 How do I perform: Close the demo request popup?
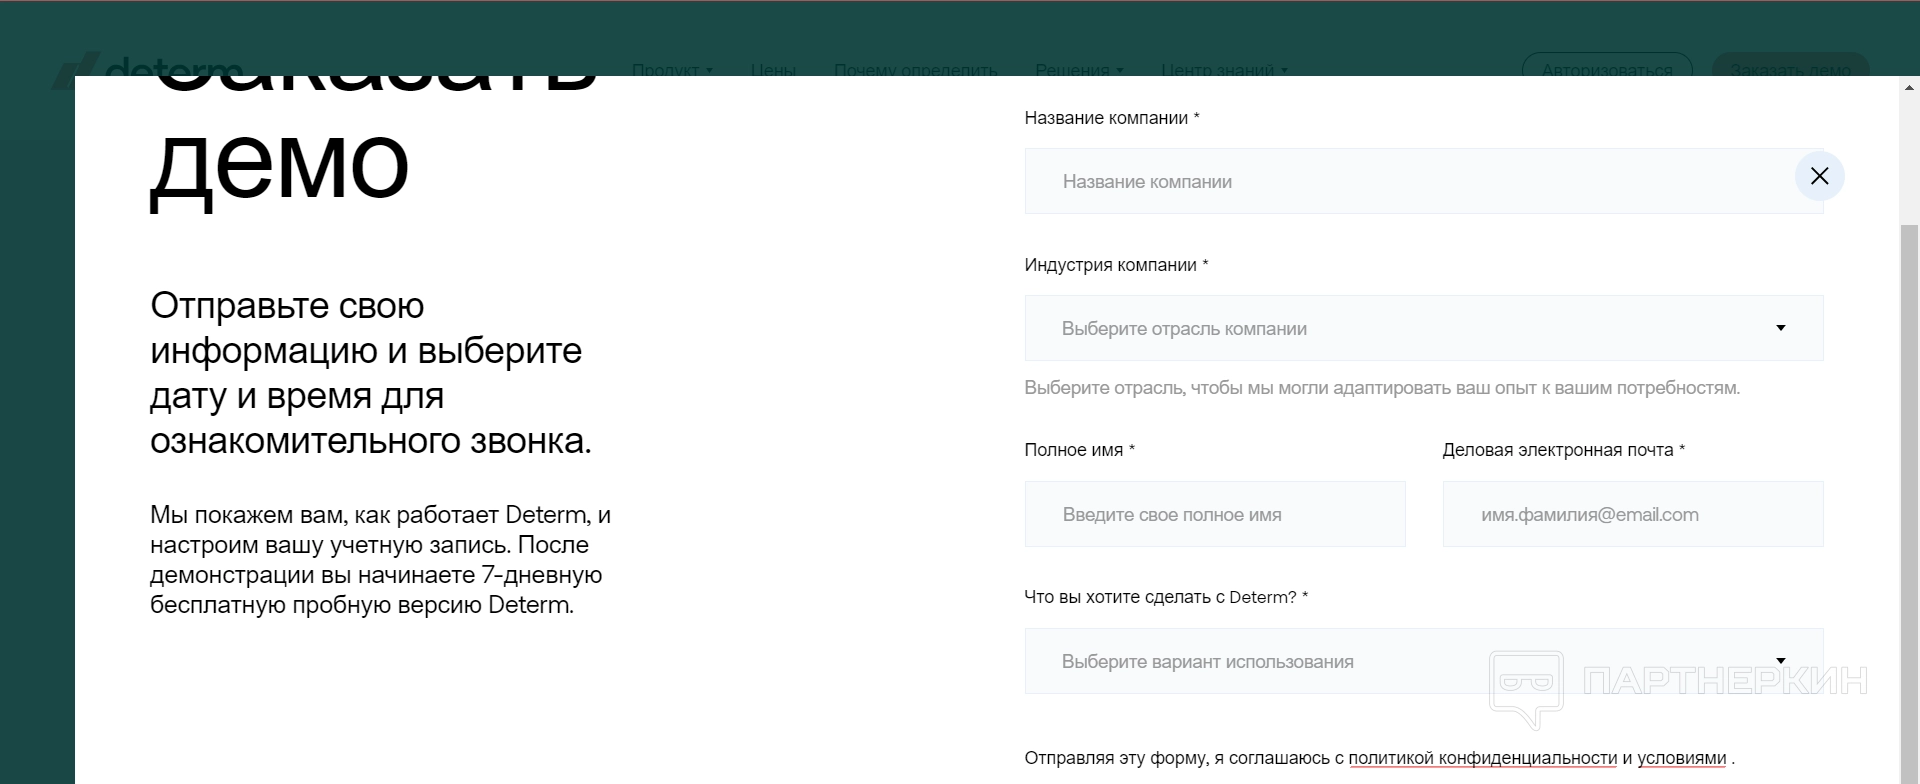pos(1819,176)
